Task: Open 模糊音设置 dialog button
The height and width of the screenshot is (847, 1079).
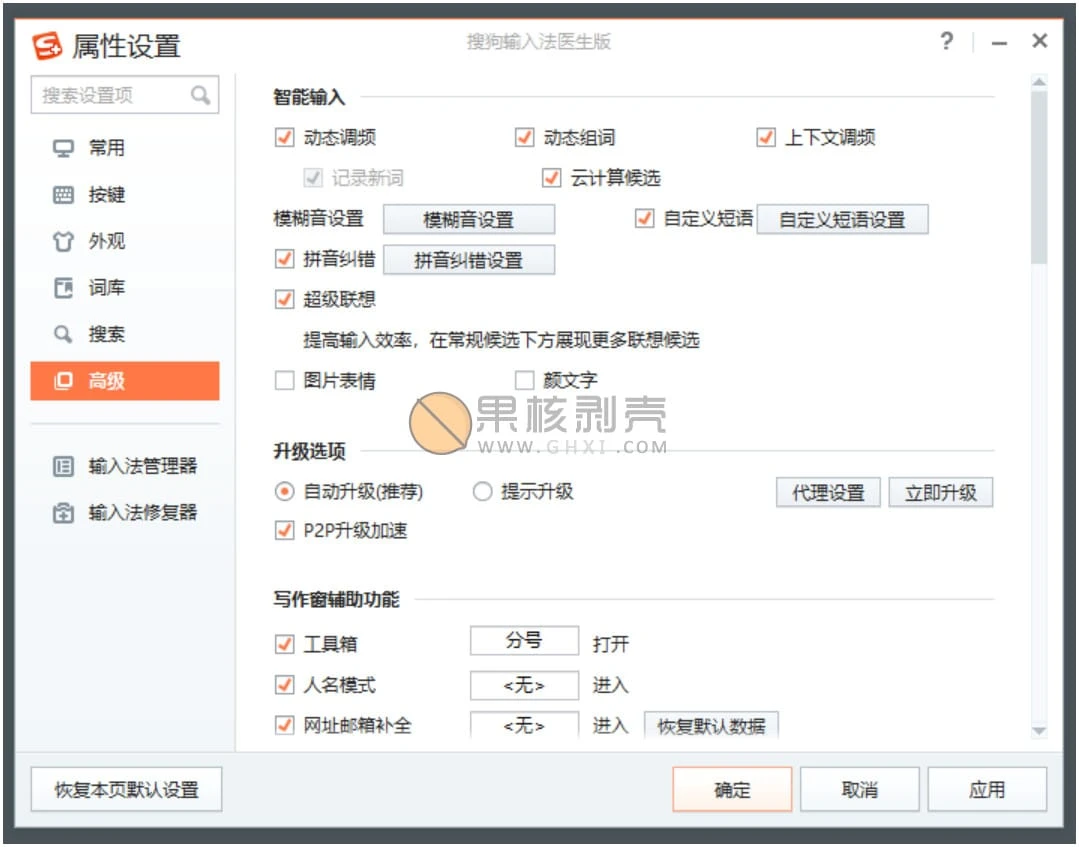Action: tap(468, 220)
